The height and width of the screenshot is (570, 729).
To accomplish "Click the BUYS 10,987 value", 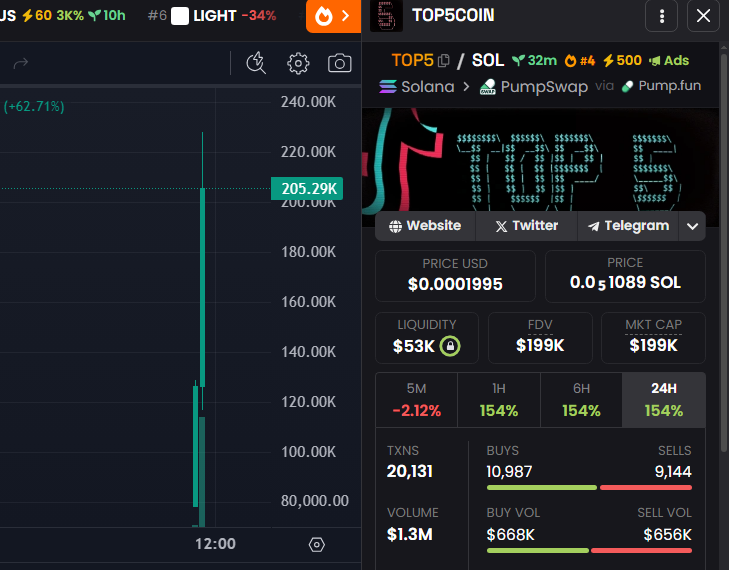I will [x=509, y=472].
